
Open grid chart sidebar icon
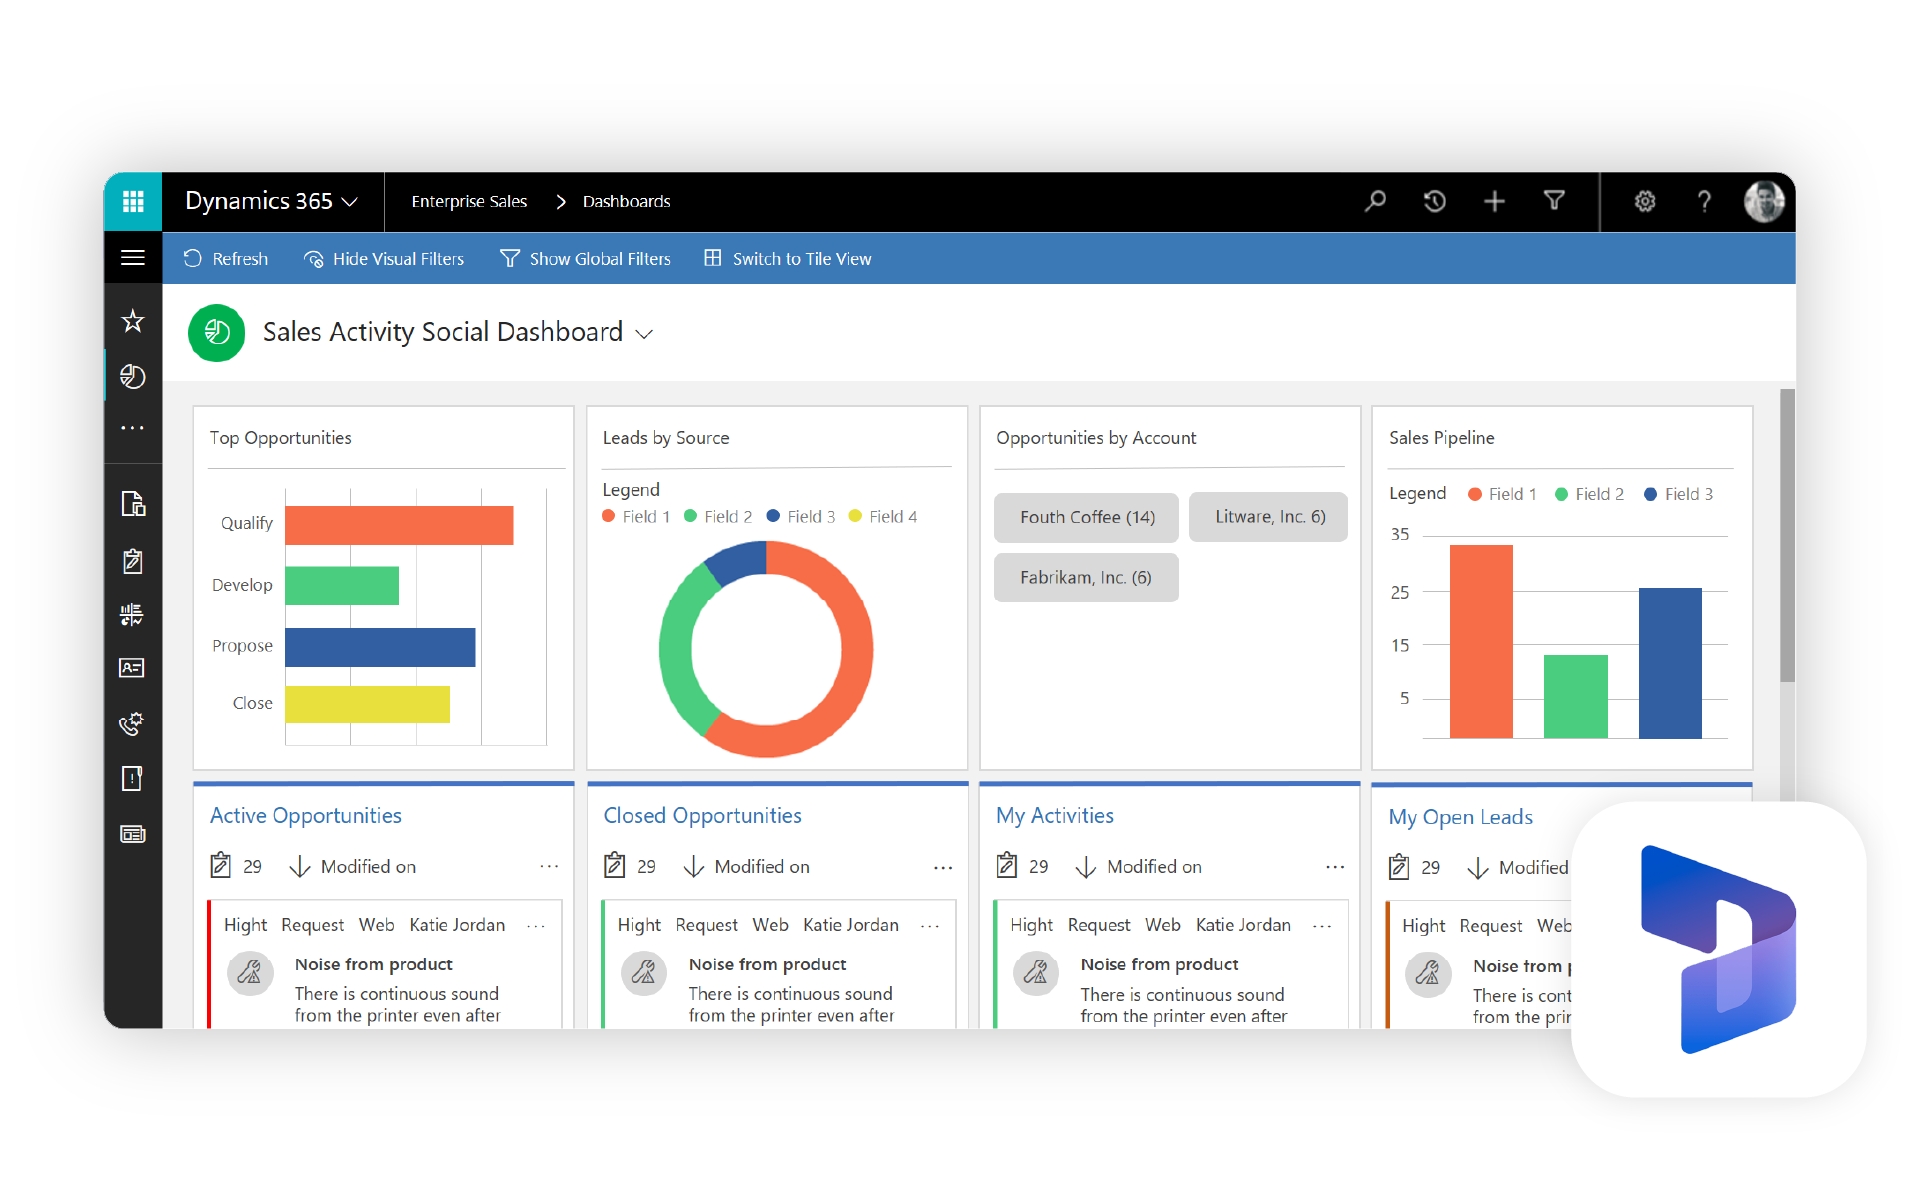132,614
